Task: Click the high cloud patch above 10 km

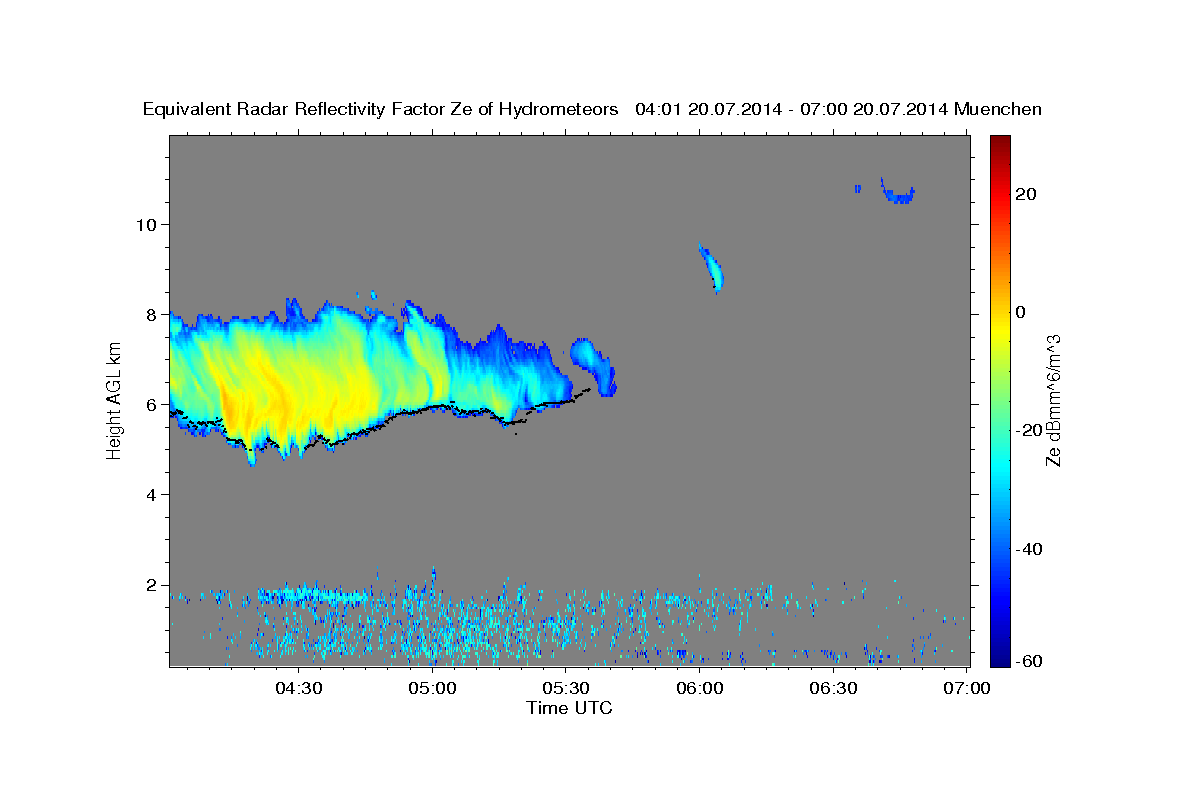Action: click(898, 191)
